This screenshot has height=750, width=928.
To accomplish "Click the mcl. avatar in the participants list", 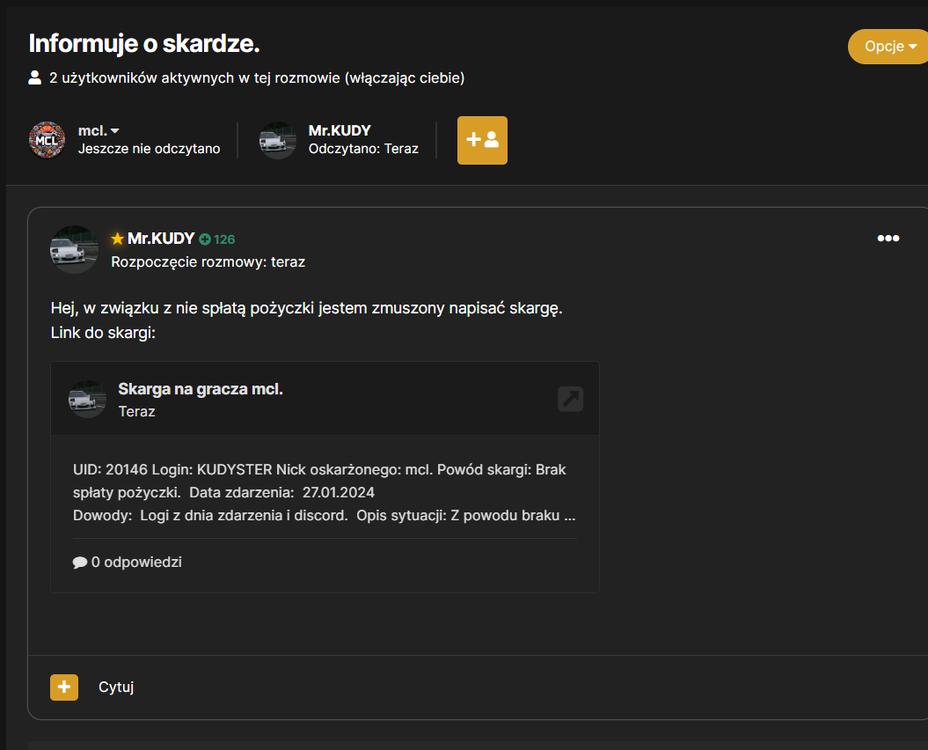I will tap(47, 140).
